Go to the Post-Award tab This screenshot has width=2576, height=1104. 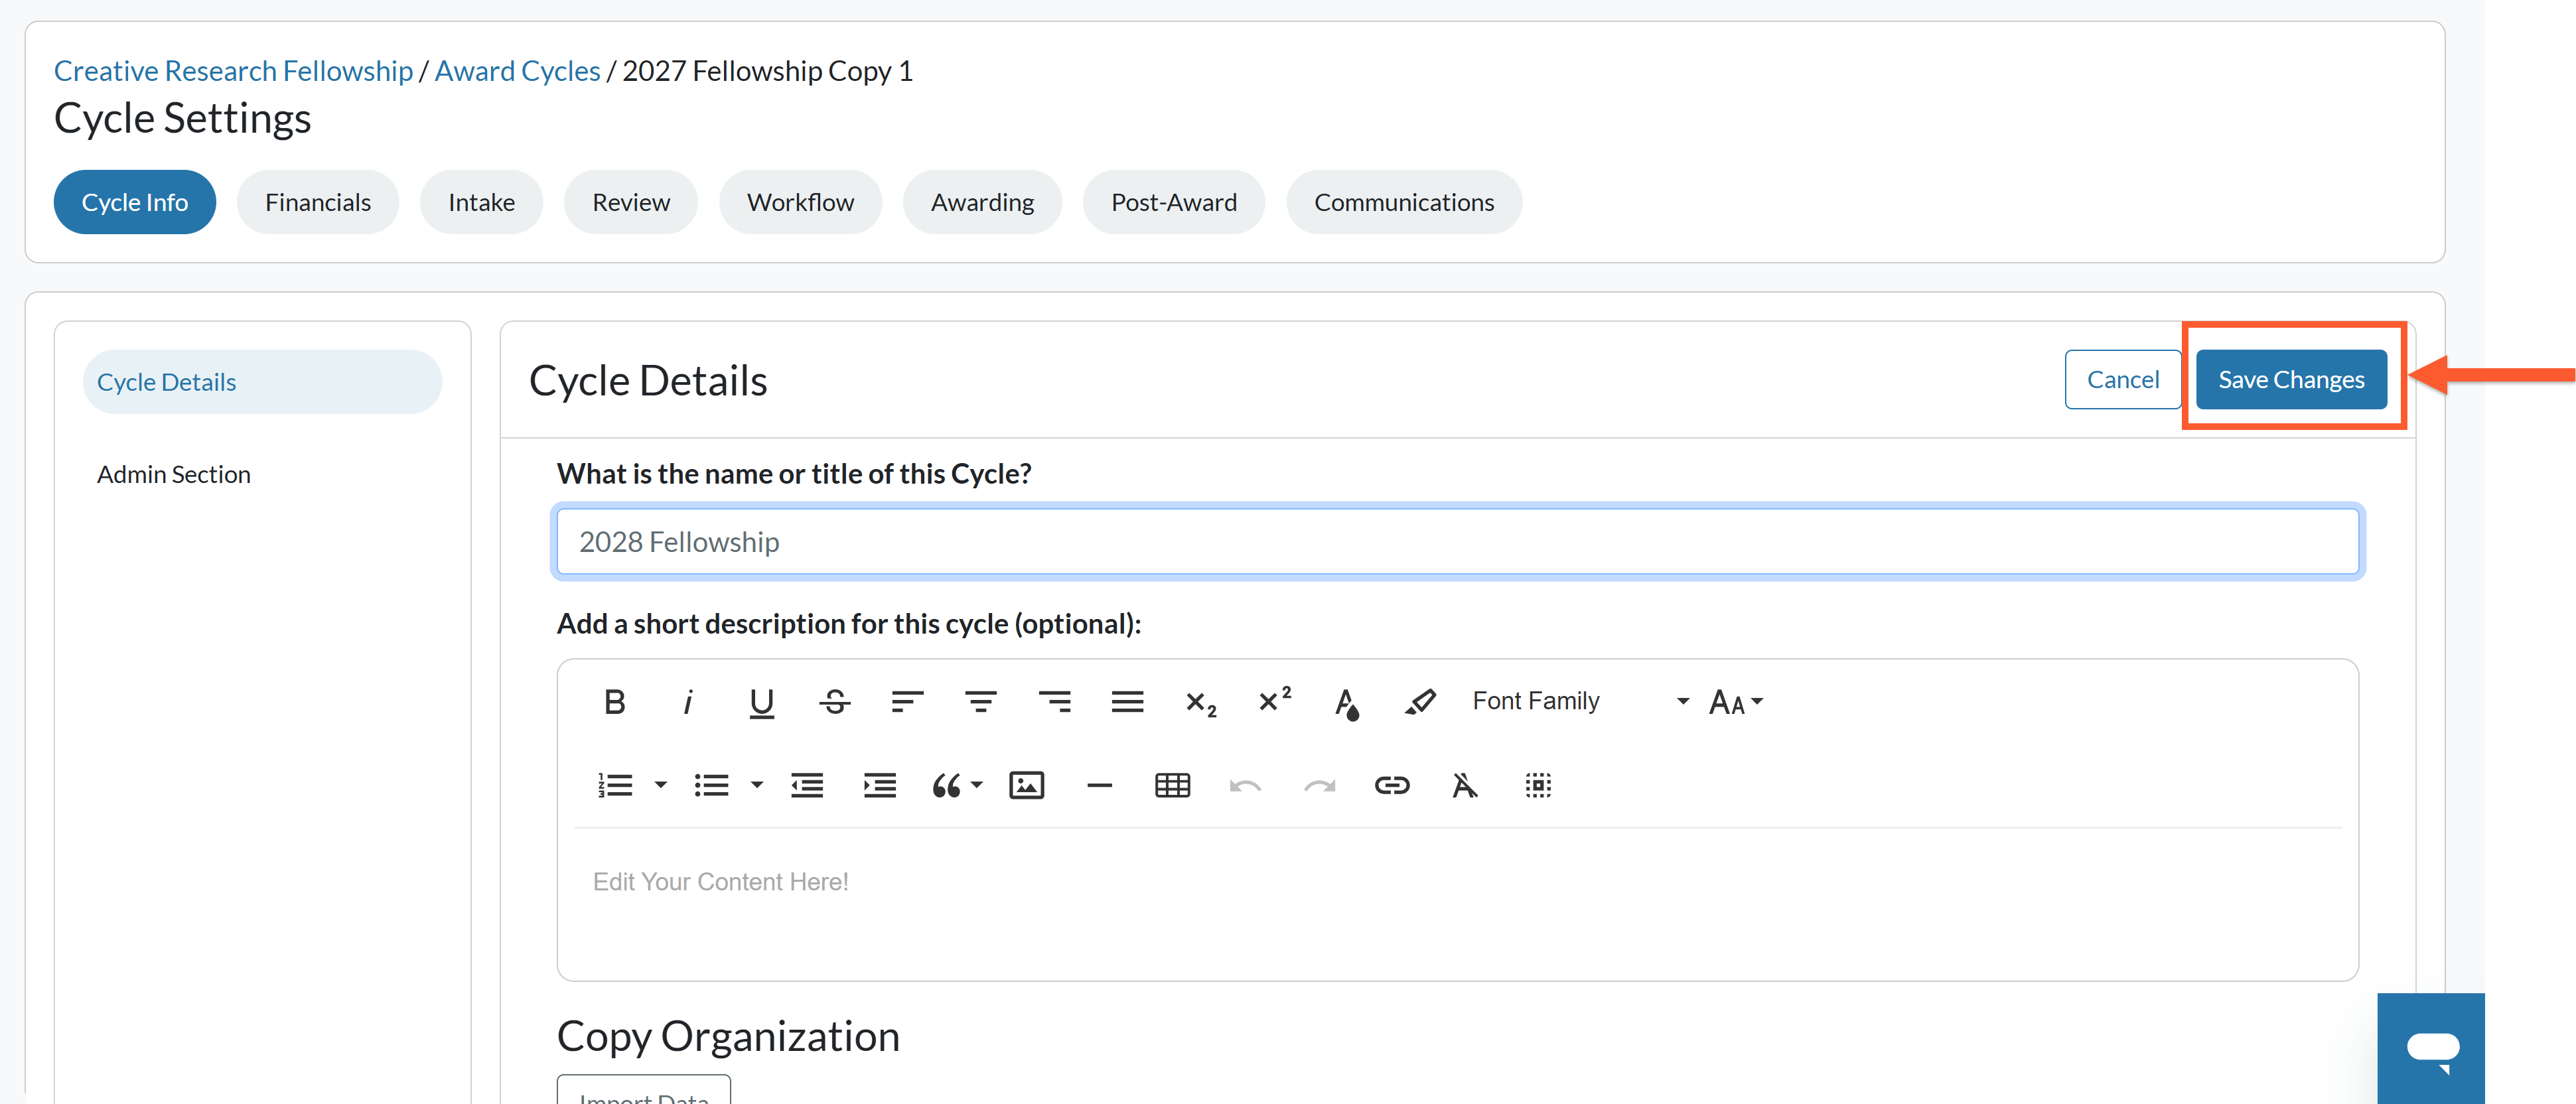pyautogui.click(x=1174, y=202)
